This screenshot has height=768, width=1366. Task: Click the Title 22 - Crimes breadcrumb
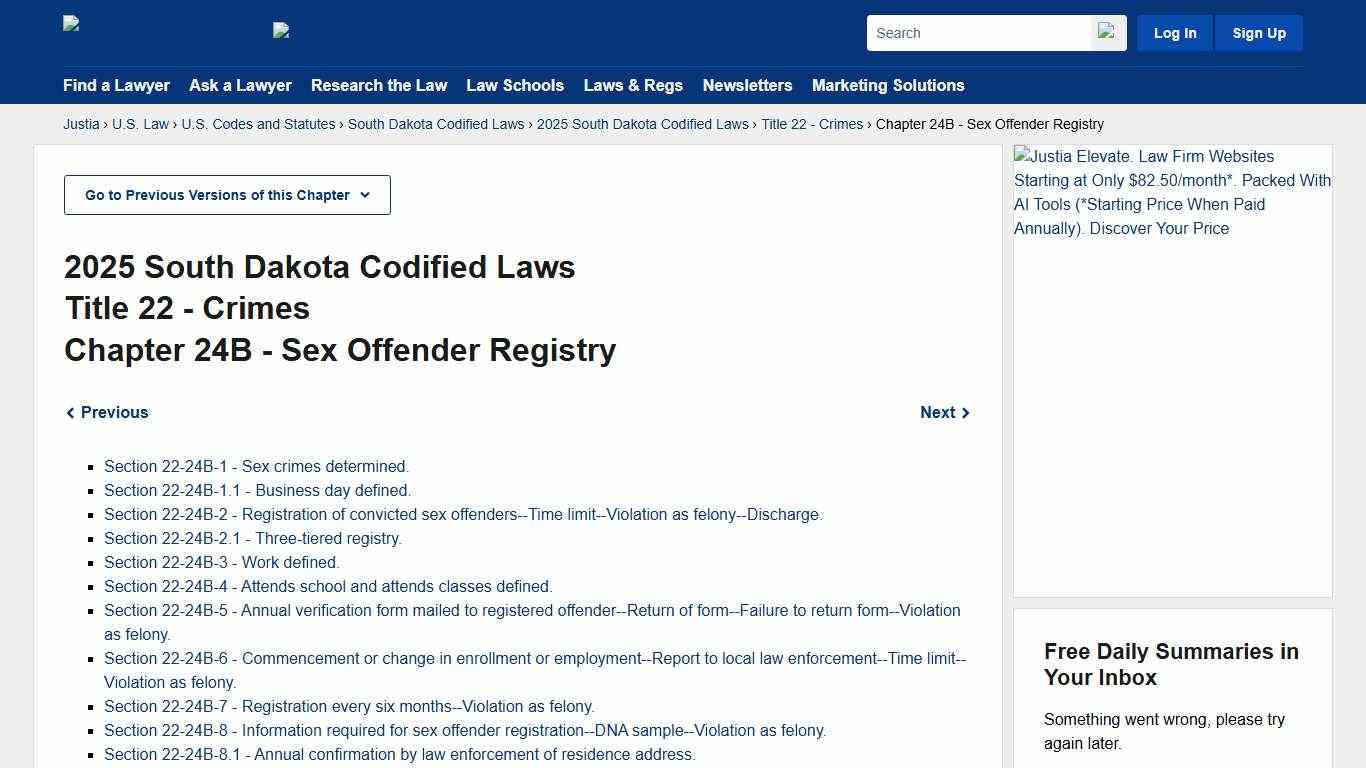811,124
